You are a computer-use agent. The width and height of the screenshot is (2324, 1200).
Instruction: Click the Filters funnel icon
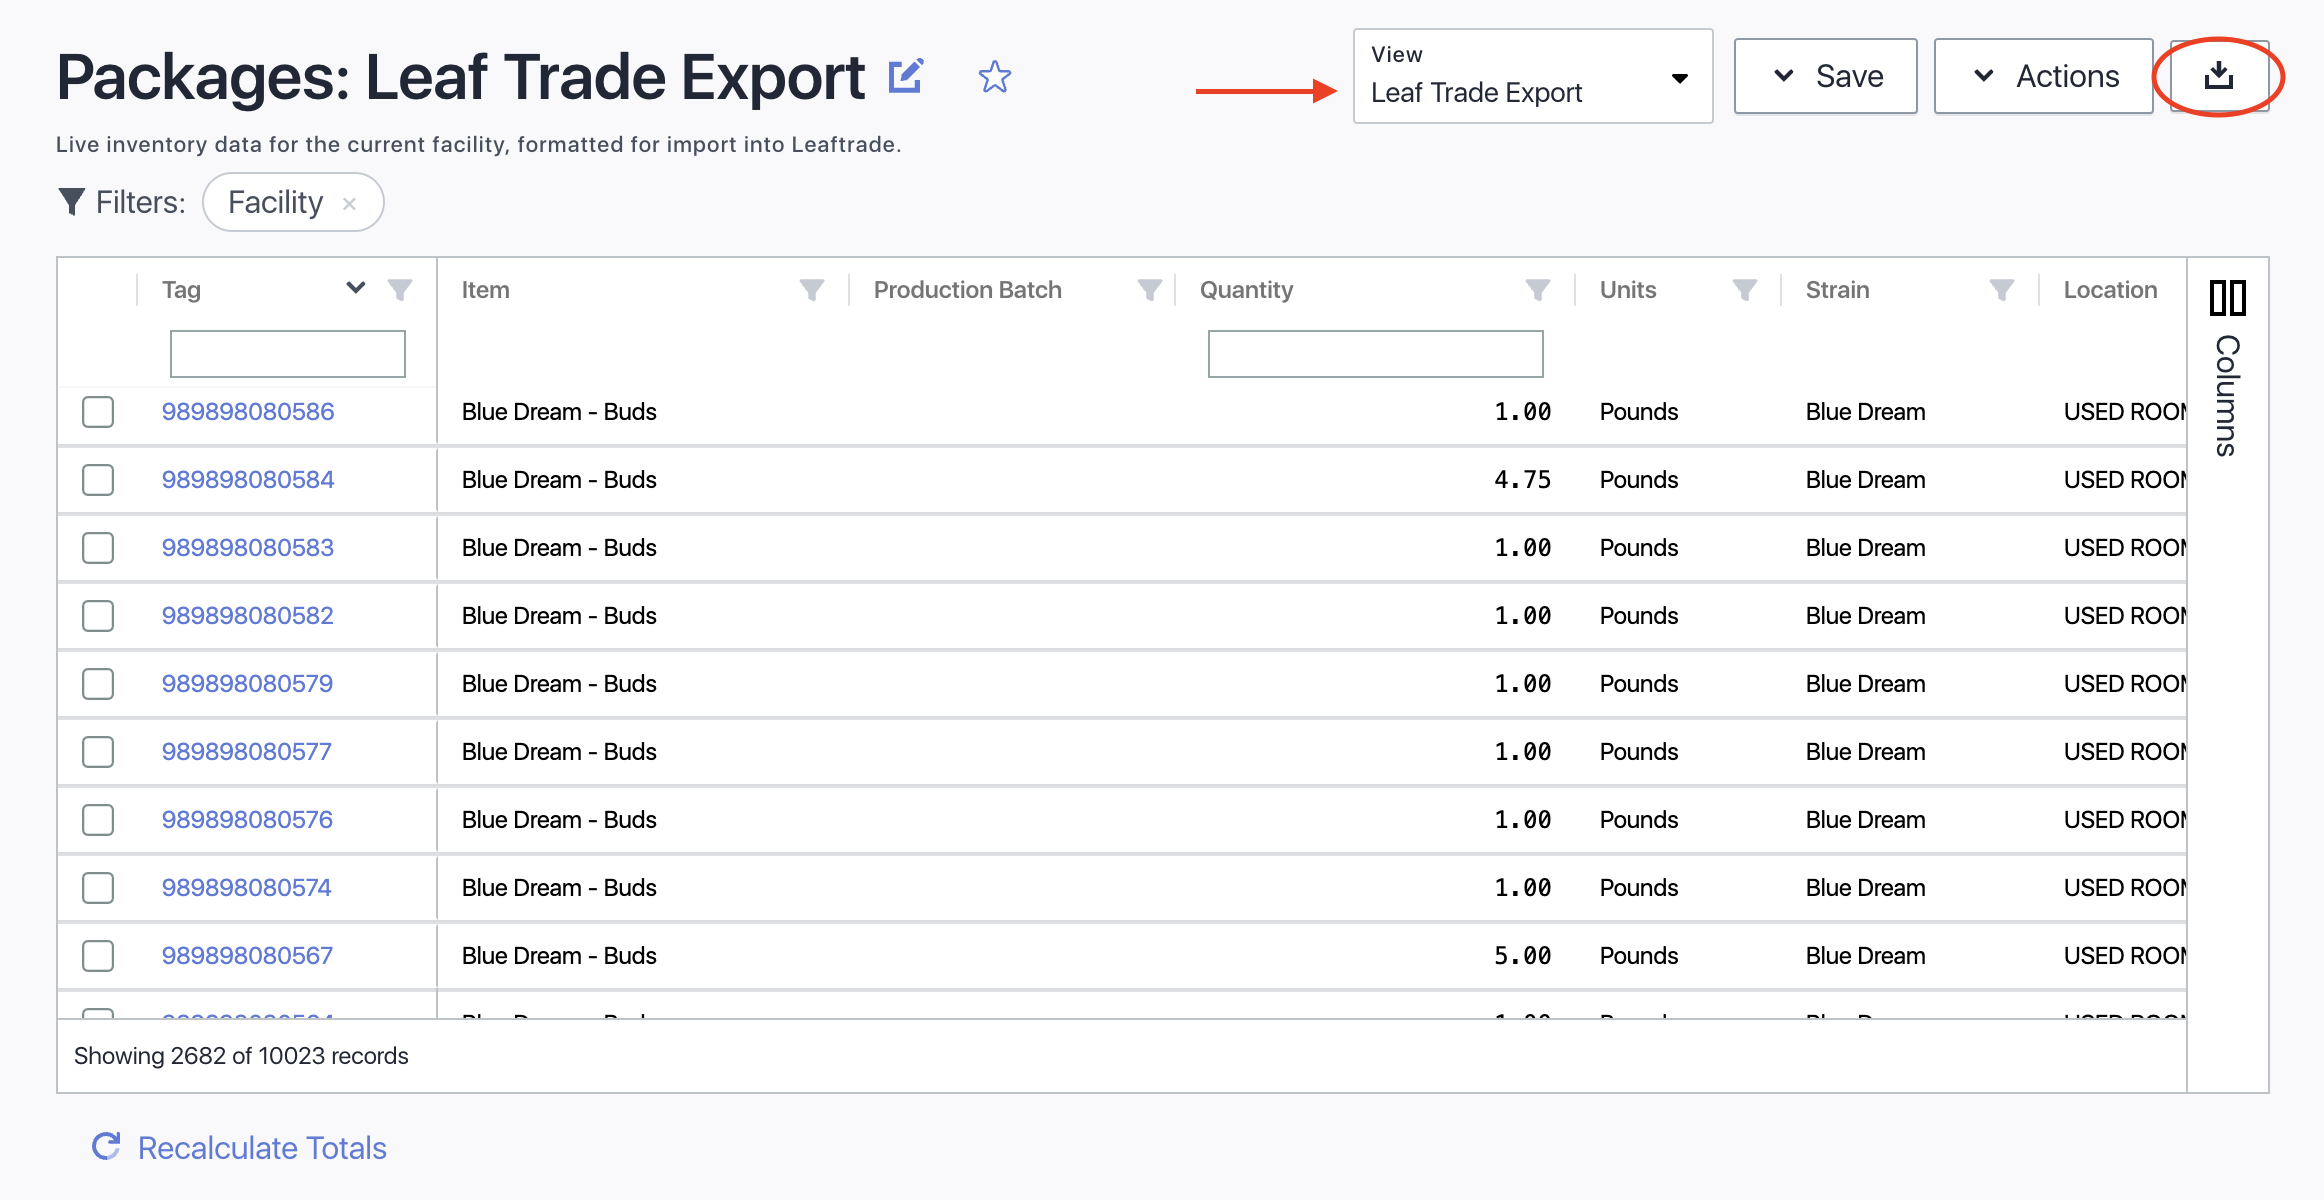pos(71,202)
